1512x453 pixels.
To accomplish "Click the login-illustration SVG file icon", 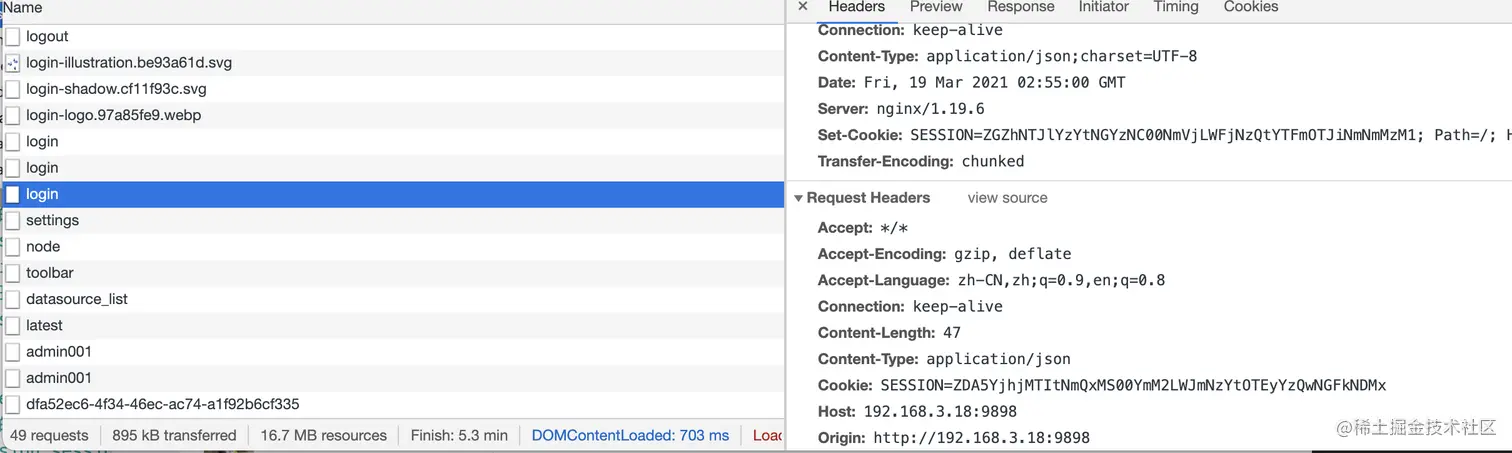I will pos(13,63).
